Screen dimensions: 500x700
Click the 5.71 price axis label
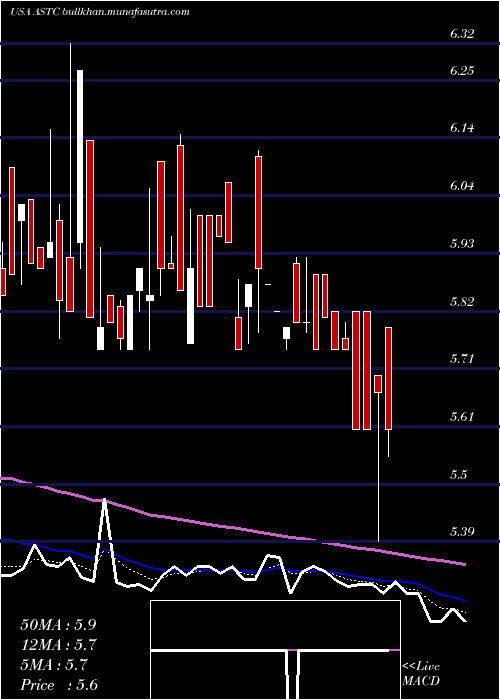[x=462, y=359]
